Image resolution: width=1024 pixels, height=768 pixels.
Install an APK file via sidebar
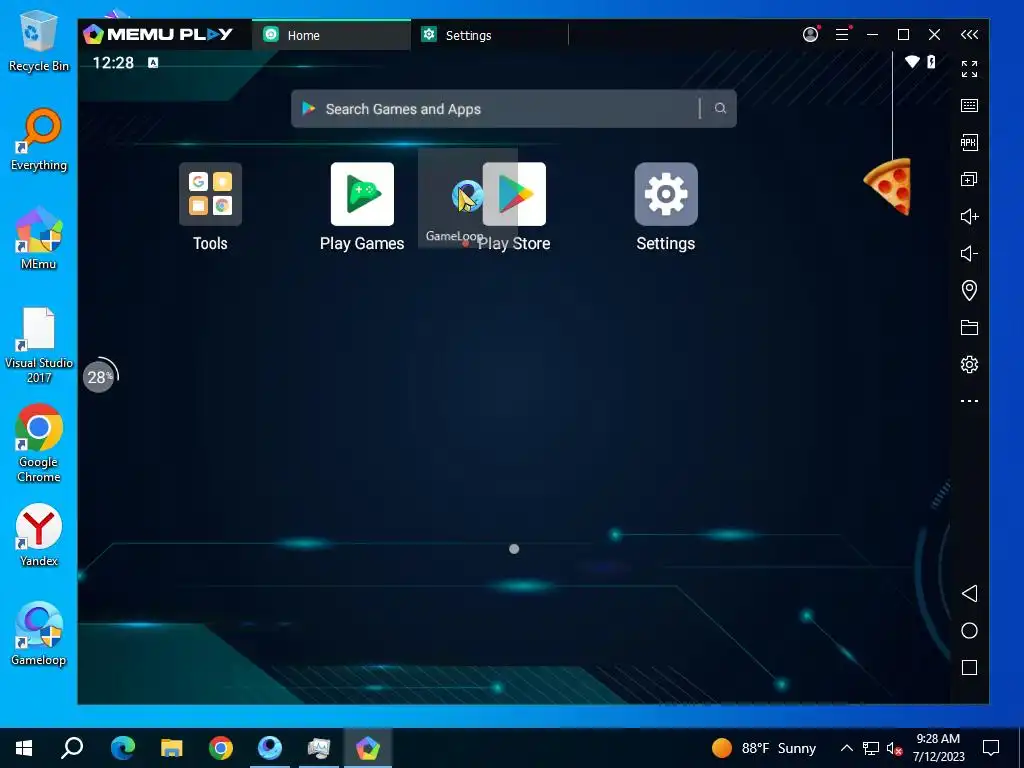click(x=969, y=142)
